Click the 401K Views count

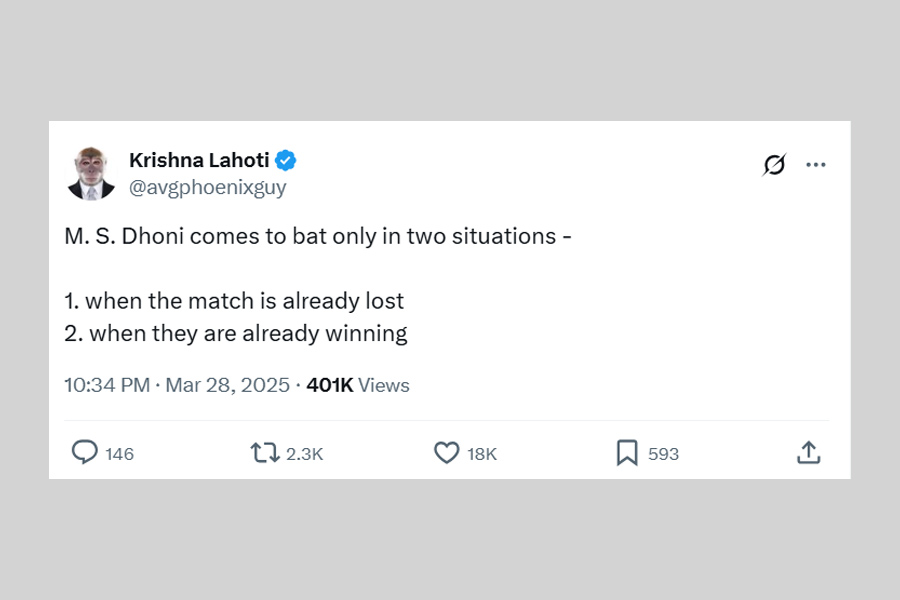coord(358,385)
